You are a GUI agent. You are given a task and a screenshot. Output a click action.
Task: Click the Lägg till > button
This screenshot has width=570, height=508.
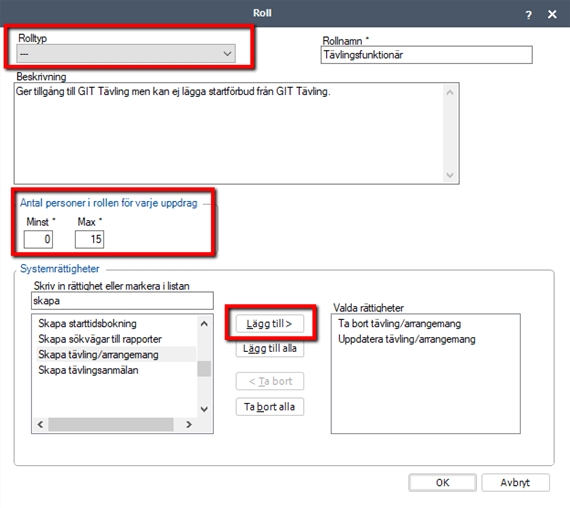pyautogui.click(x=269, y=324)
